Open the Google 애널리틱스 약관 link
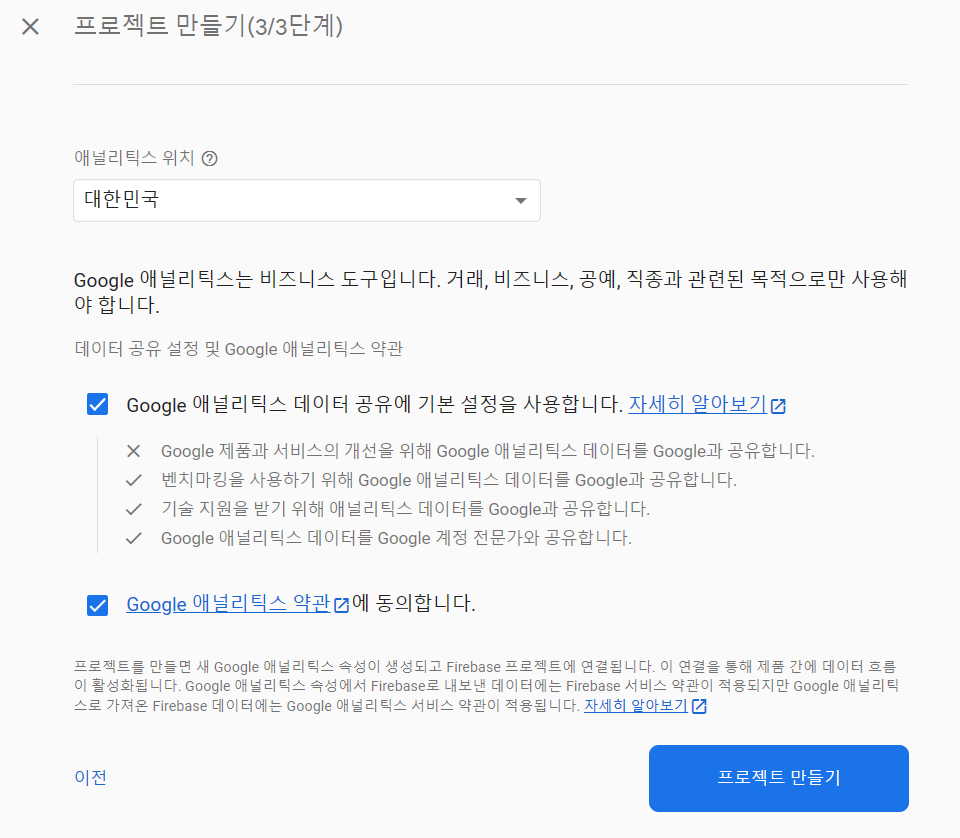Viewport: 960px width, 838px height. pyautogui.click(x=228, y=604)
